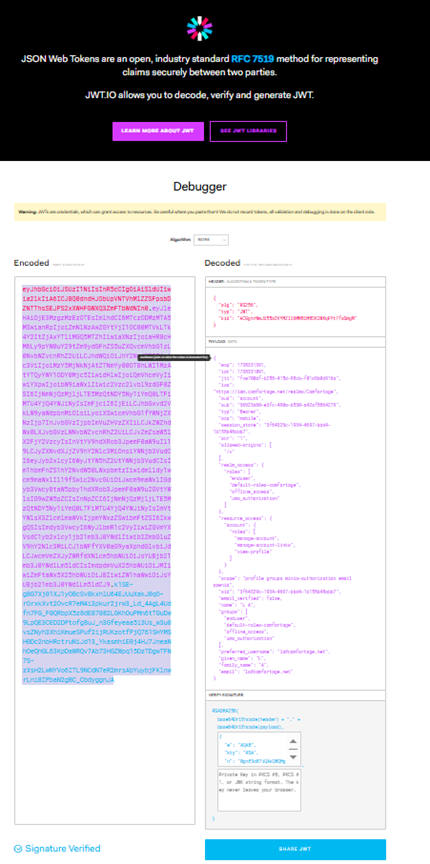Open the Algorithm RS256 dropdown
Image resolution: width=430 pixels, height=864 pixels.
coord(214,240)
